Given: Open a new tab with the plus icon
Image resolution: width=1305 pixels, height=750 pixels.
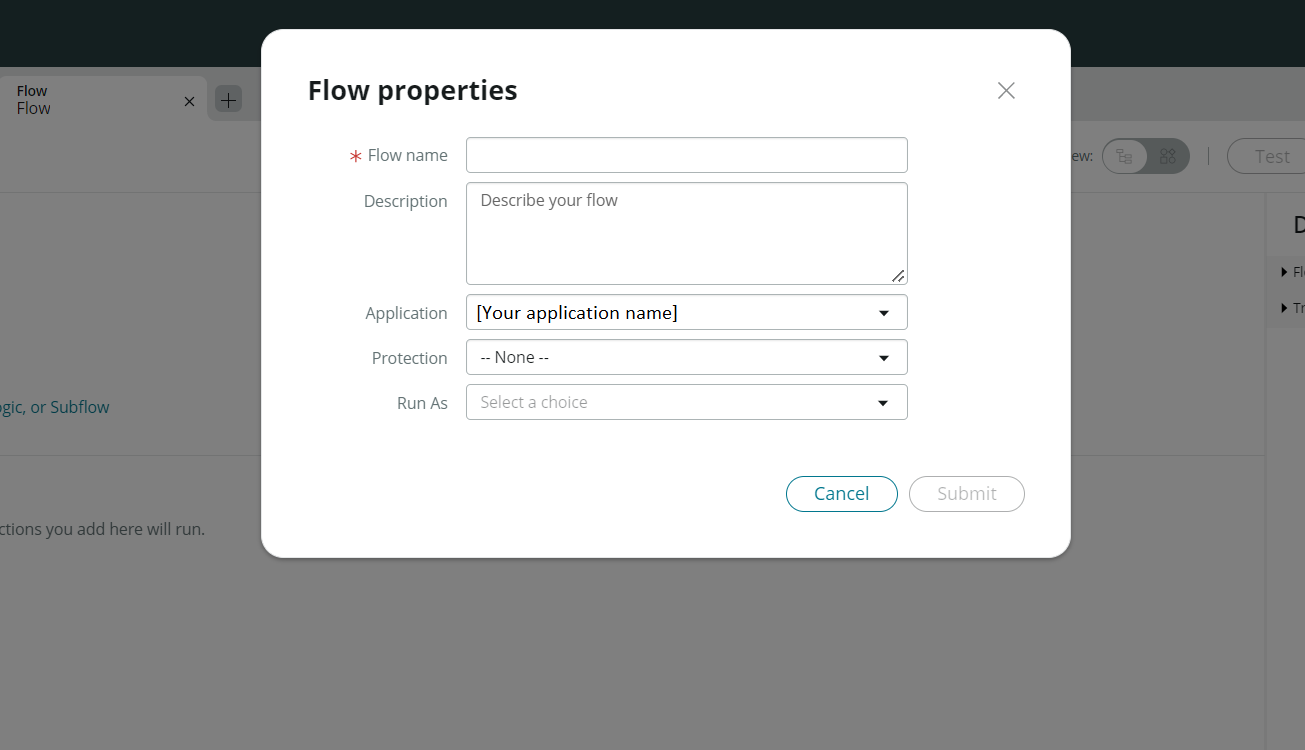Looking at the screenshot, I should pos(227,99).
